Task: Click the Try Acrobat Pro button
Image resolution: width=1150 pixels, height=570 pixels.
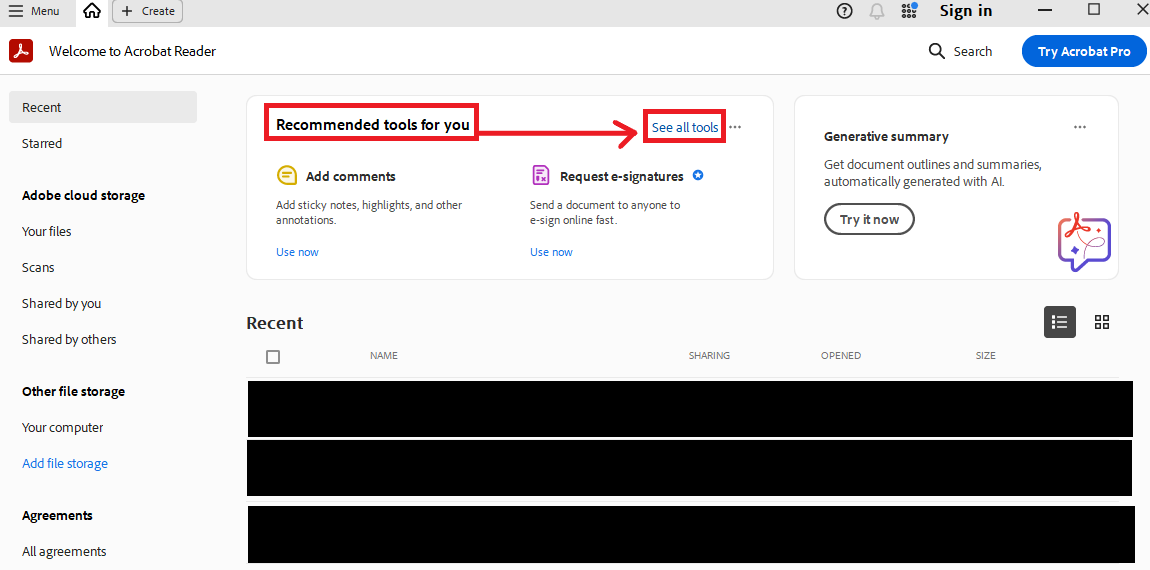Action: tap(1084, 51)
